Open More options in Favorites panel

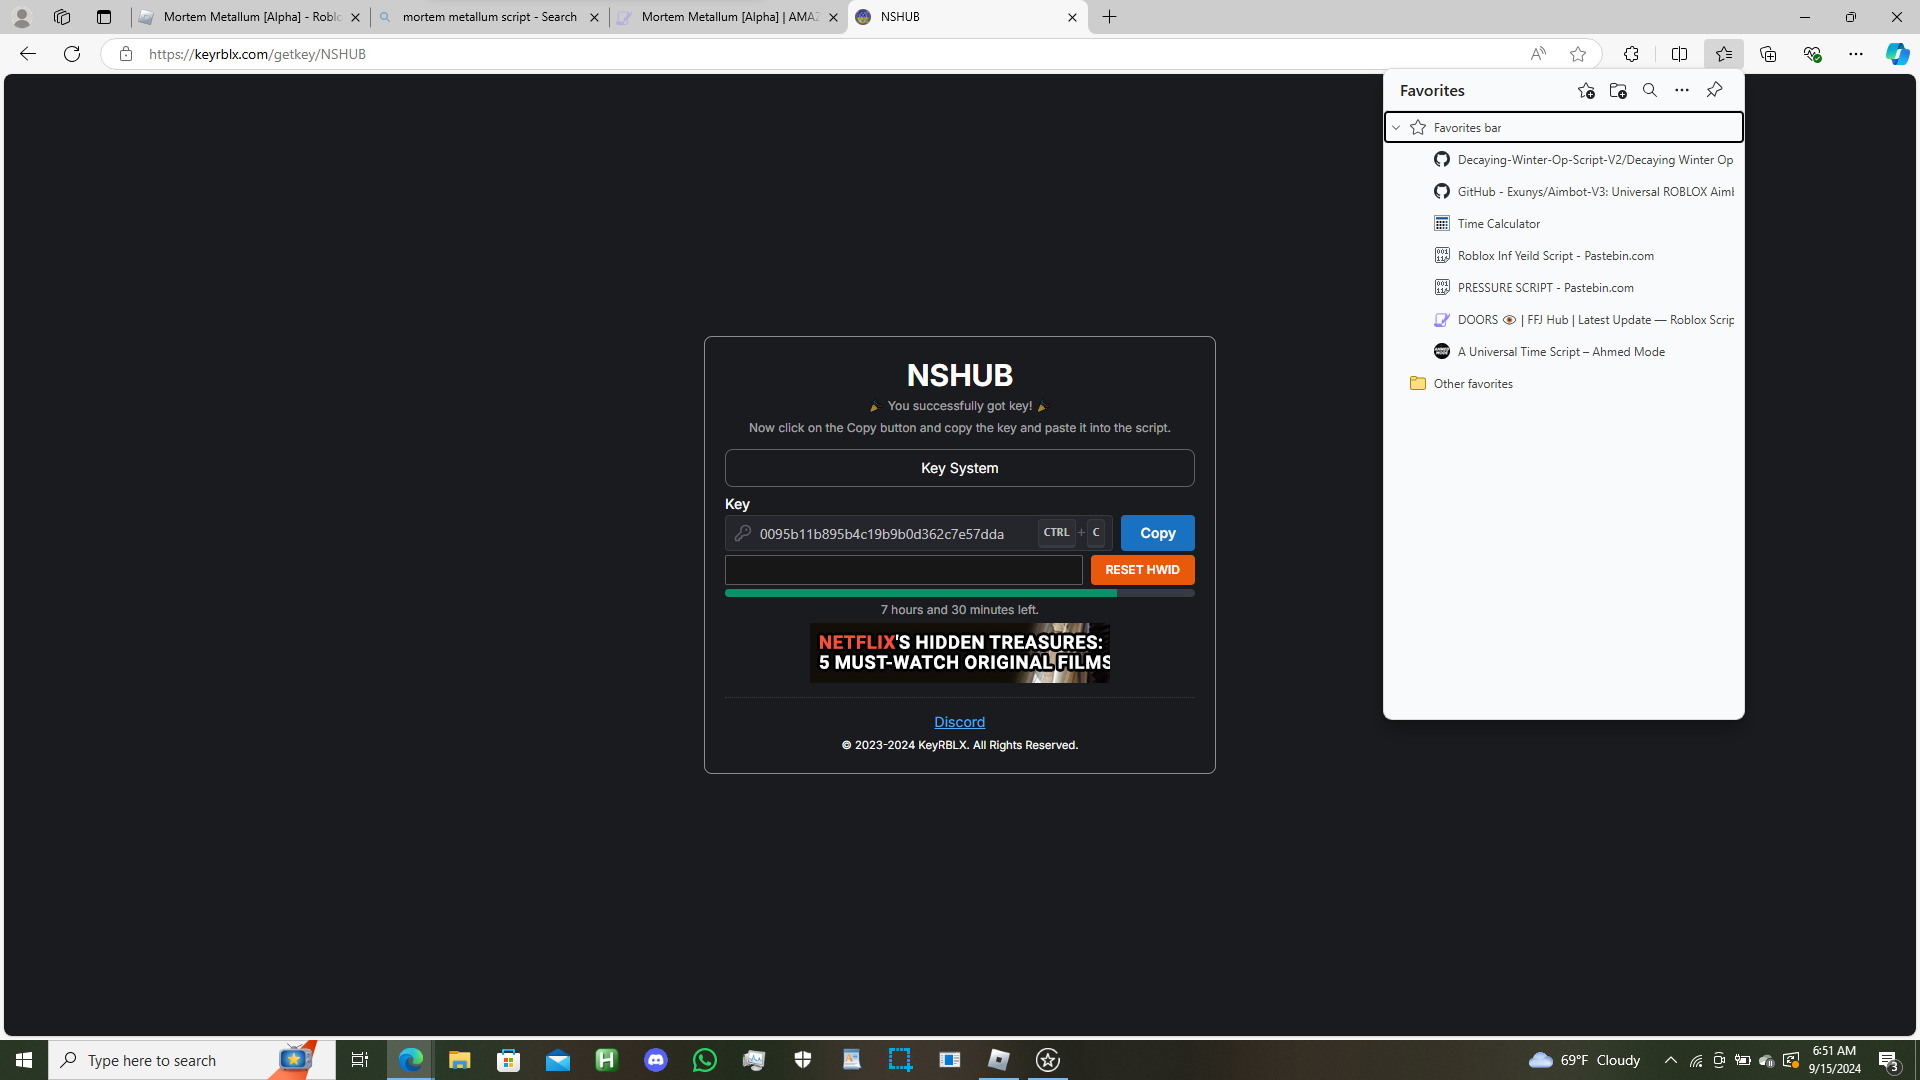(x=1682, y=91)
